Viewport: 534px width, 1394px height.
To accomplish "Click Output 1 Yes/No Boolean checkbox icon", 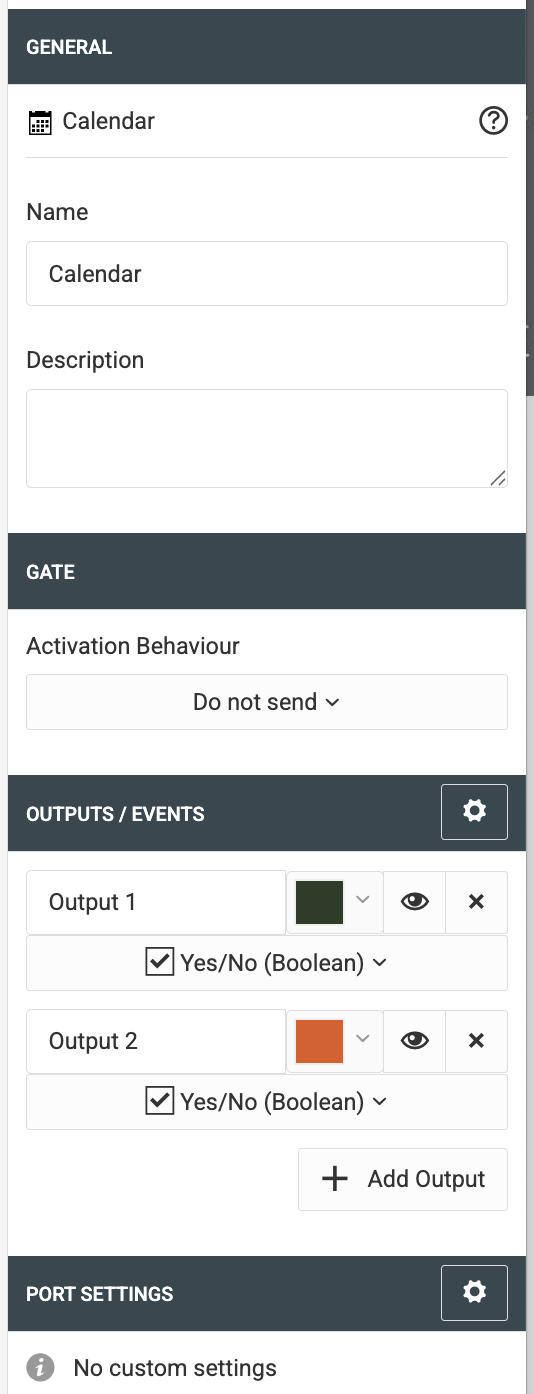I will pos(160,963).
